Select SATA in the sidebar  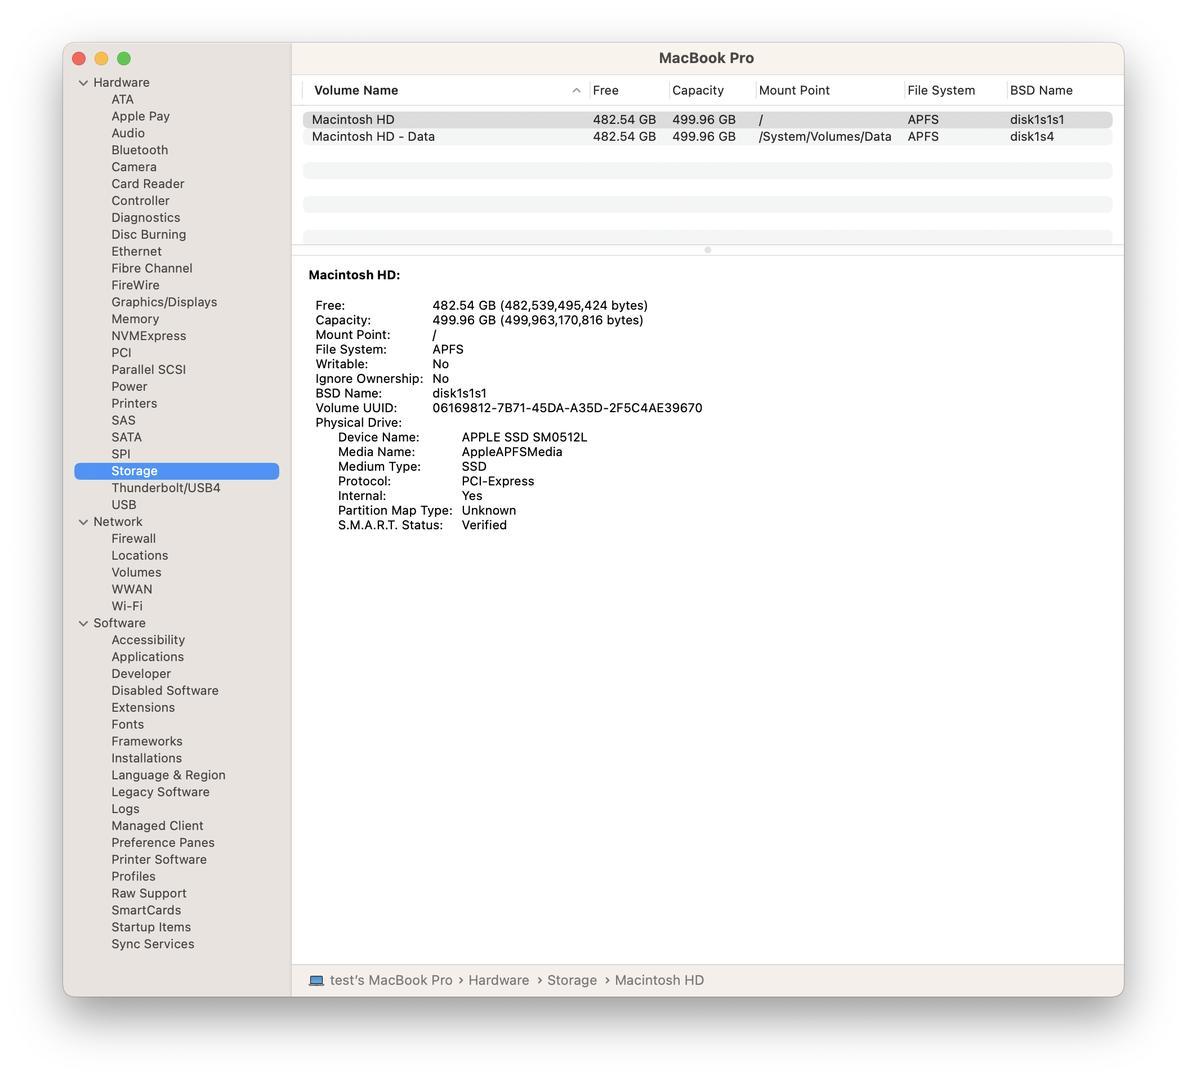point(126,437)
